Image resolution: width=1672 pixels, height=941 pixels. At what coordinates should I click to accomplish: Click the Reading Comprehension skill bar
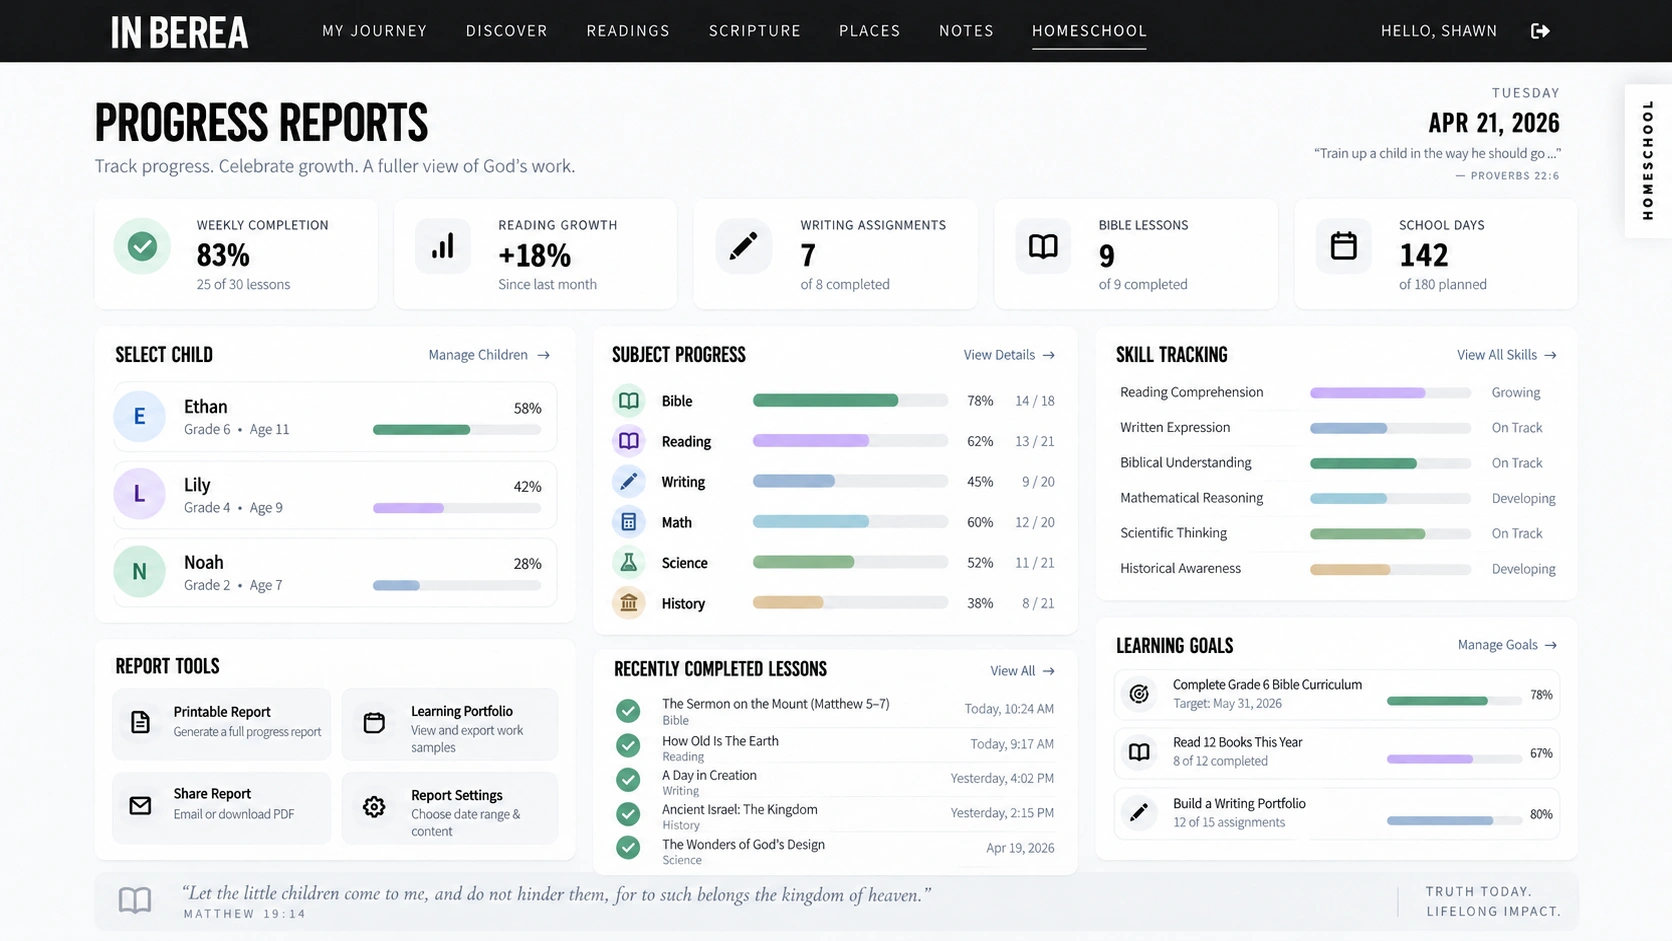pyautogui.click(x=1390, y=393)
